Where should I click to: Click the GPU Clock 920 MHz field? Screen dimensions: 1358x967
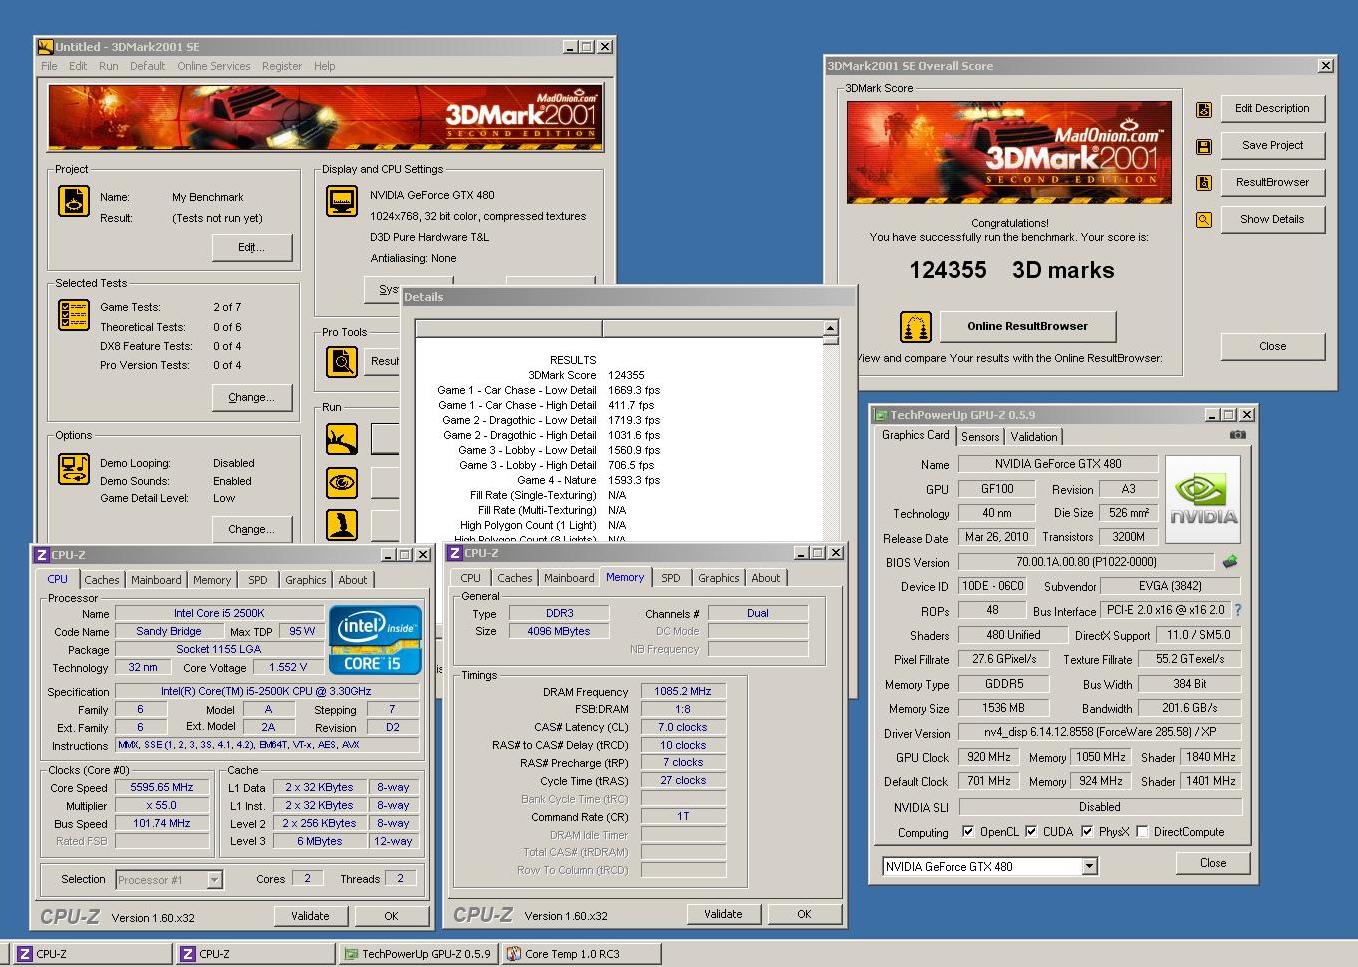coord(988,757)
